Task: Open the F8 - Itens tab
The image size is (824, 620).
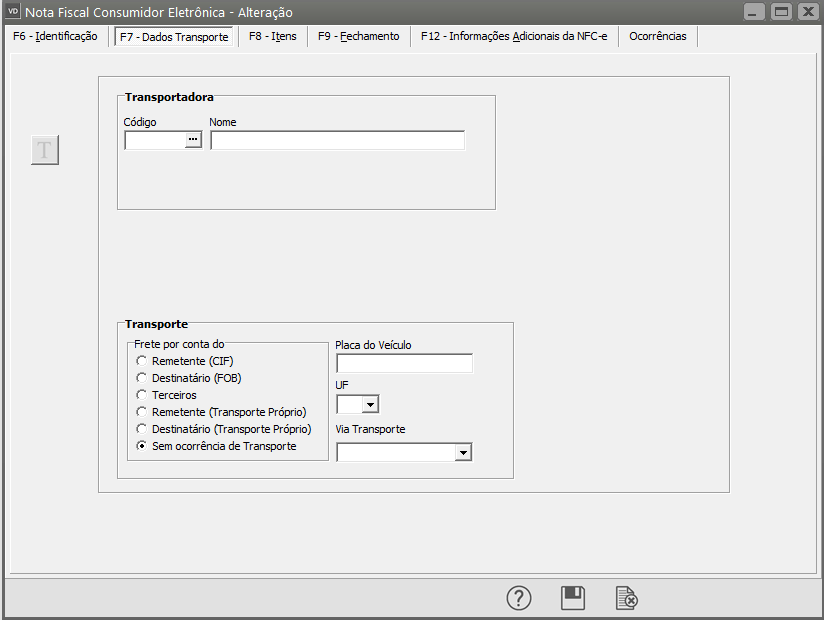Action: (272, 36)
